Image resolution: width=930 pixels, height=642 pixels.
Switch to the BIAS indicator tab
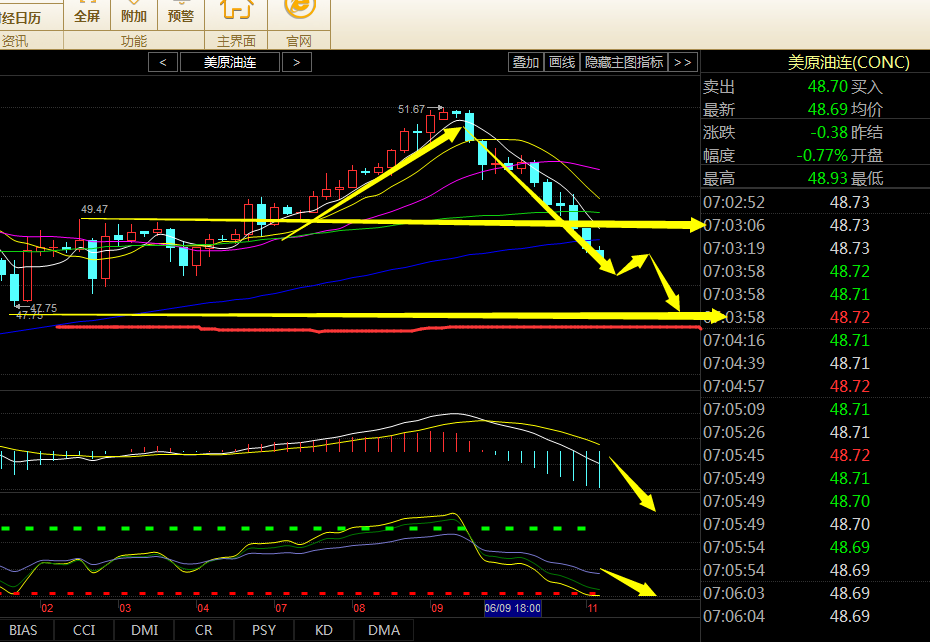point(23,630)
